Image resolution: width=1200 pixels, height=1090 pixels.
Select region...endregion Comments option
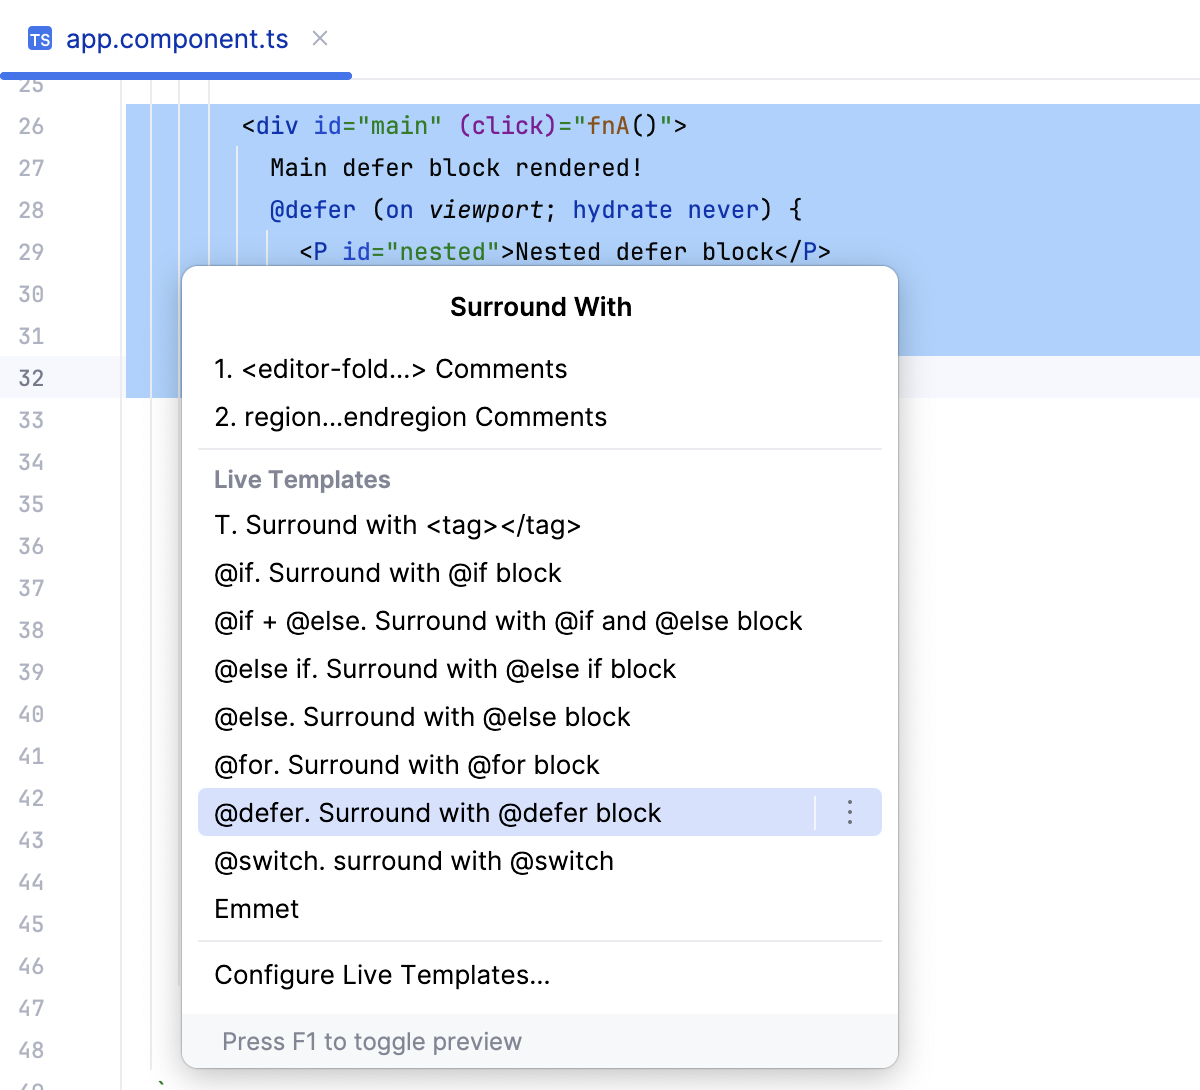coord(410,416)
